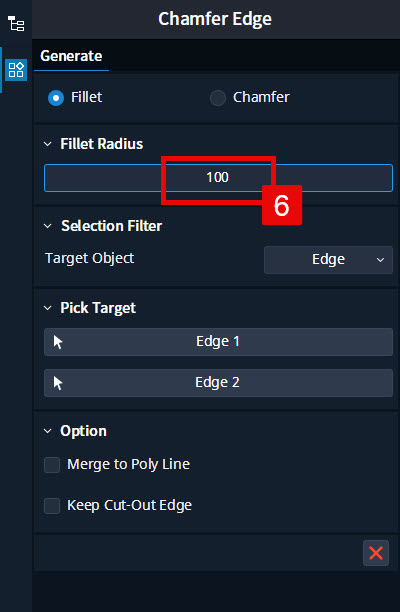The height and width of the screenshot is (612, 400).
Task: Collapse the Fillet Radius section
Action: tap(47, 144)
